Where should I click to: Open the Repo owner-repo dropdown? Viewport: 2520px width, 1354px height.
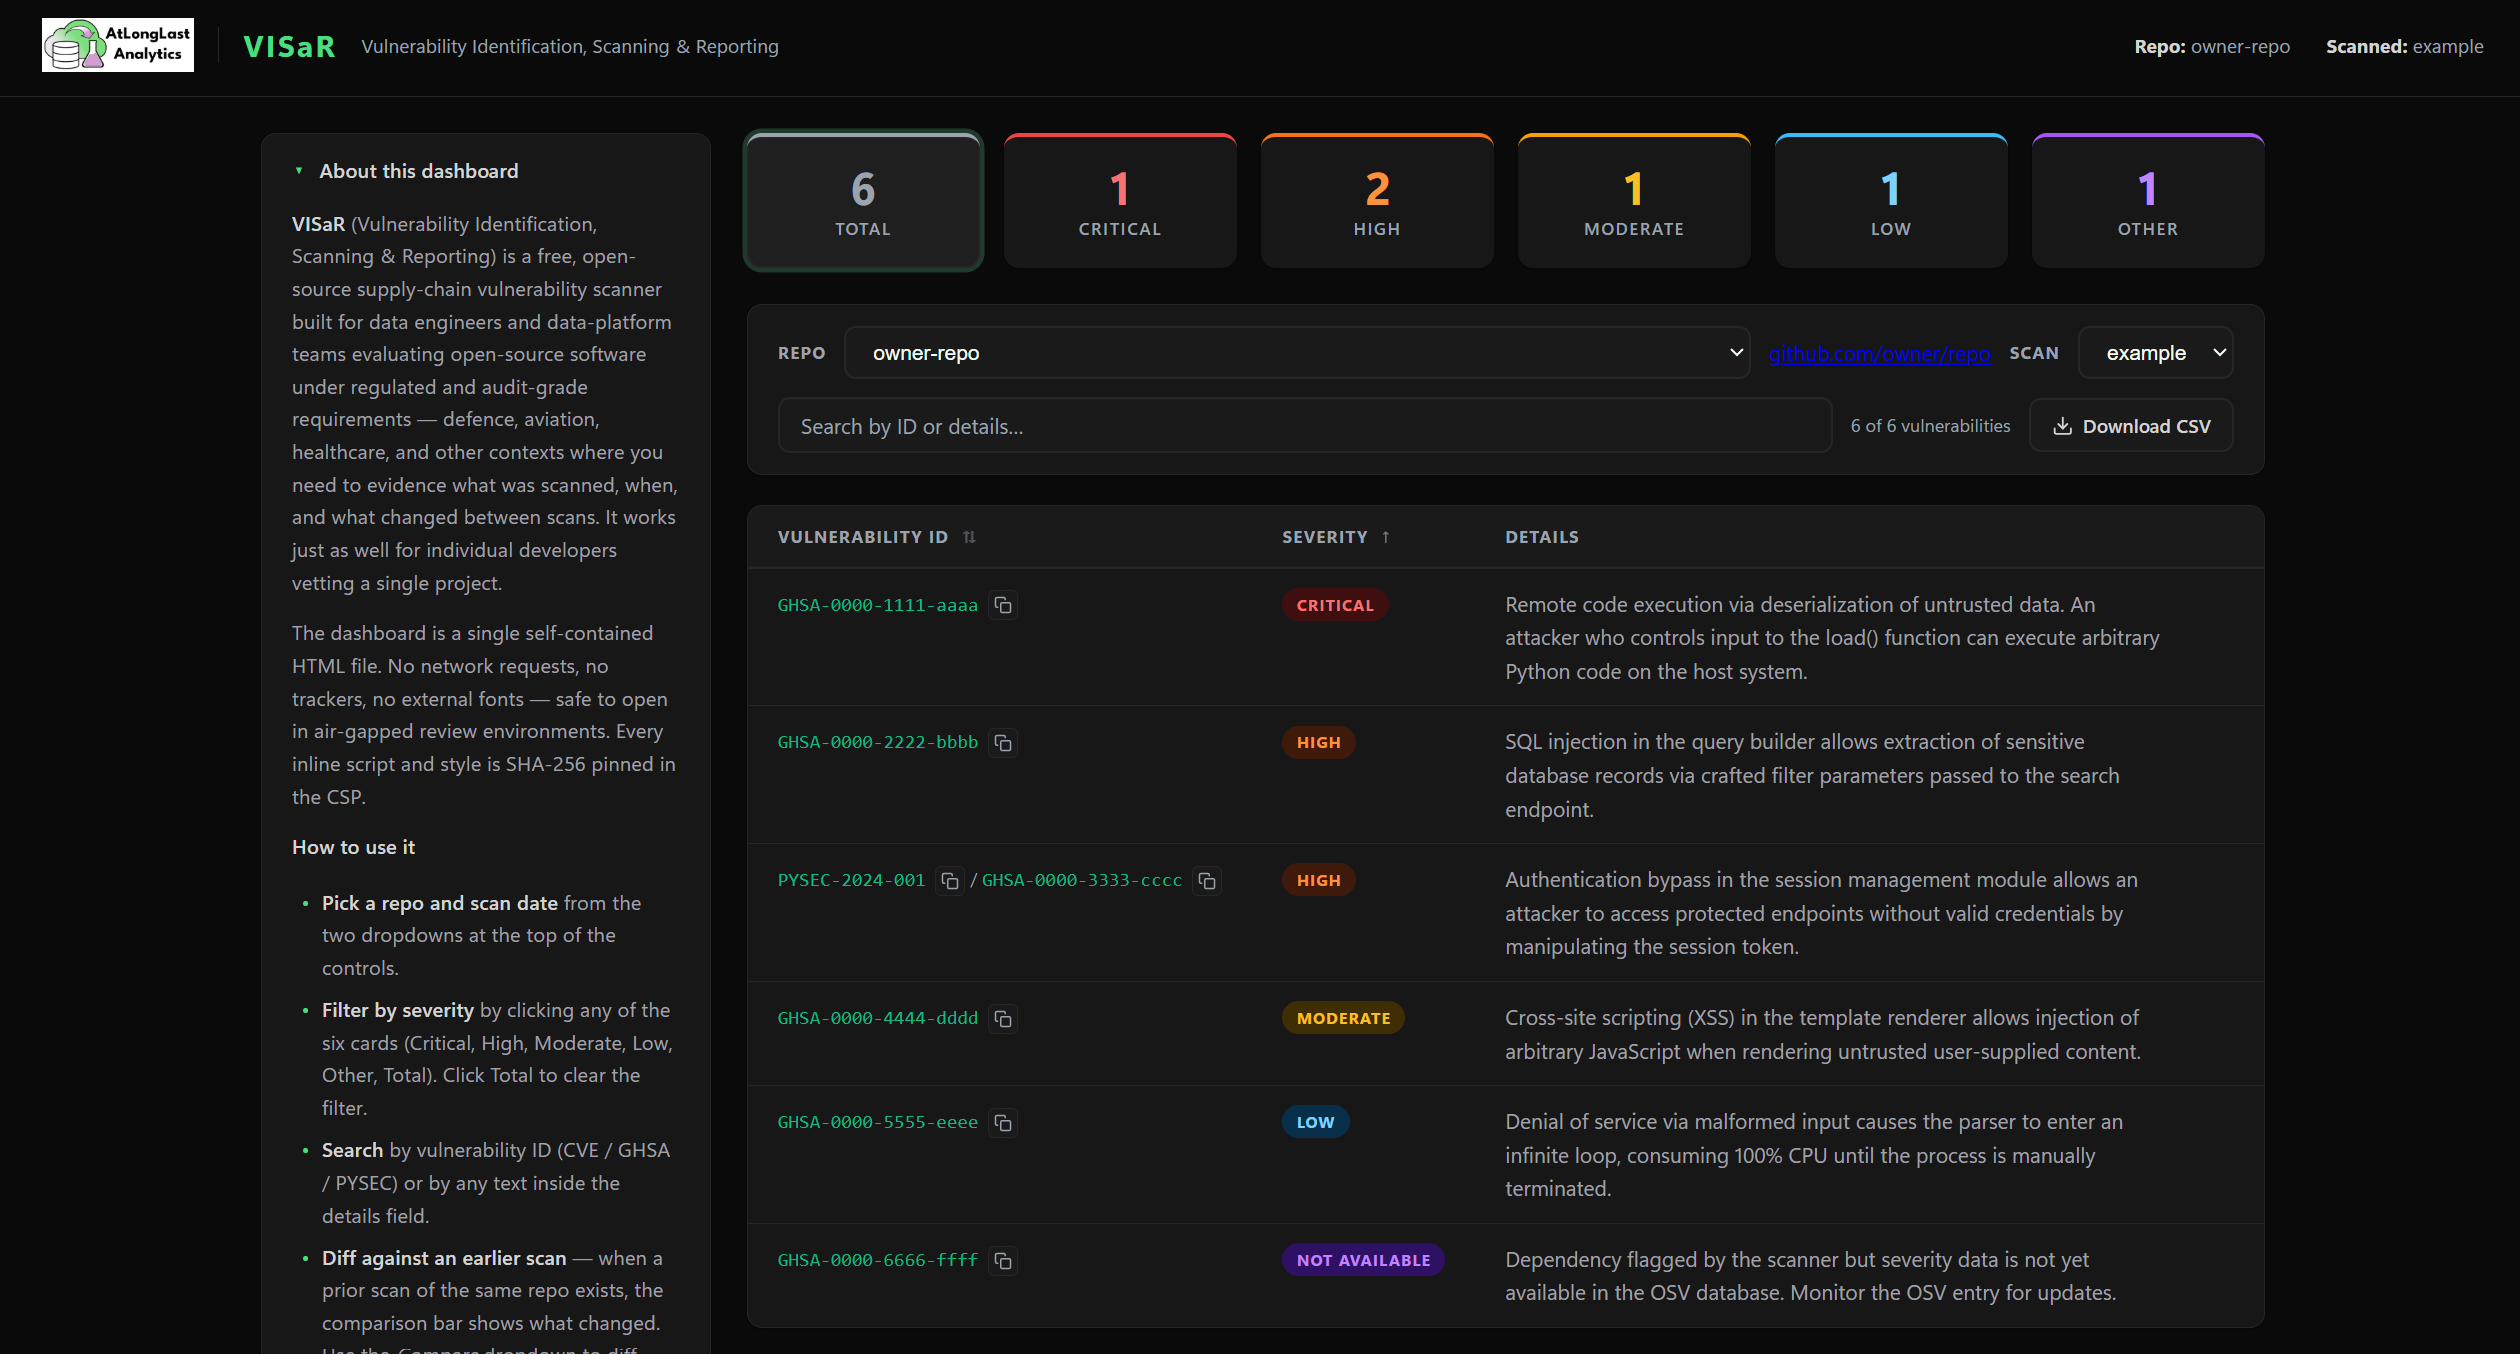(x=1297, y=353)
